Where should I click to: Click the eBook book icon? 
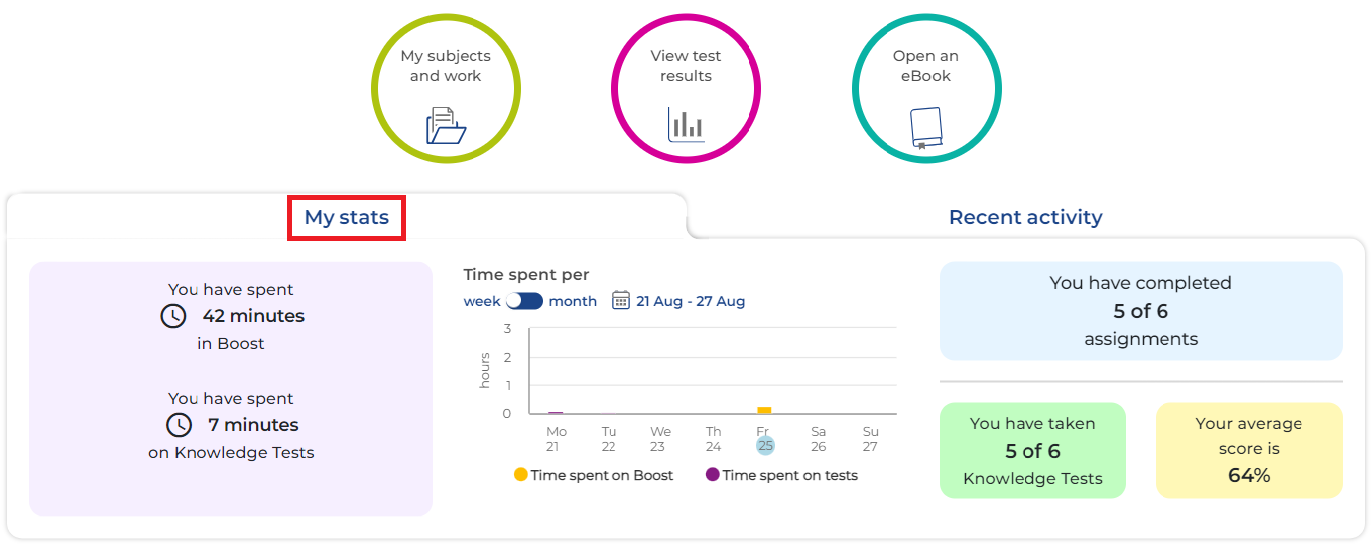926,128
